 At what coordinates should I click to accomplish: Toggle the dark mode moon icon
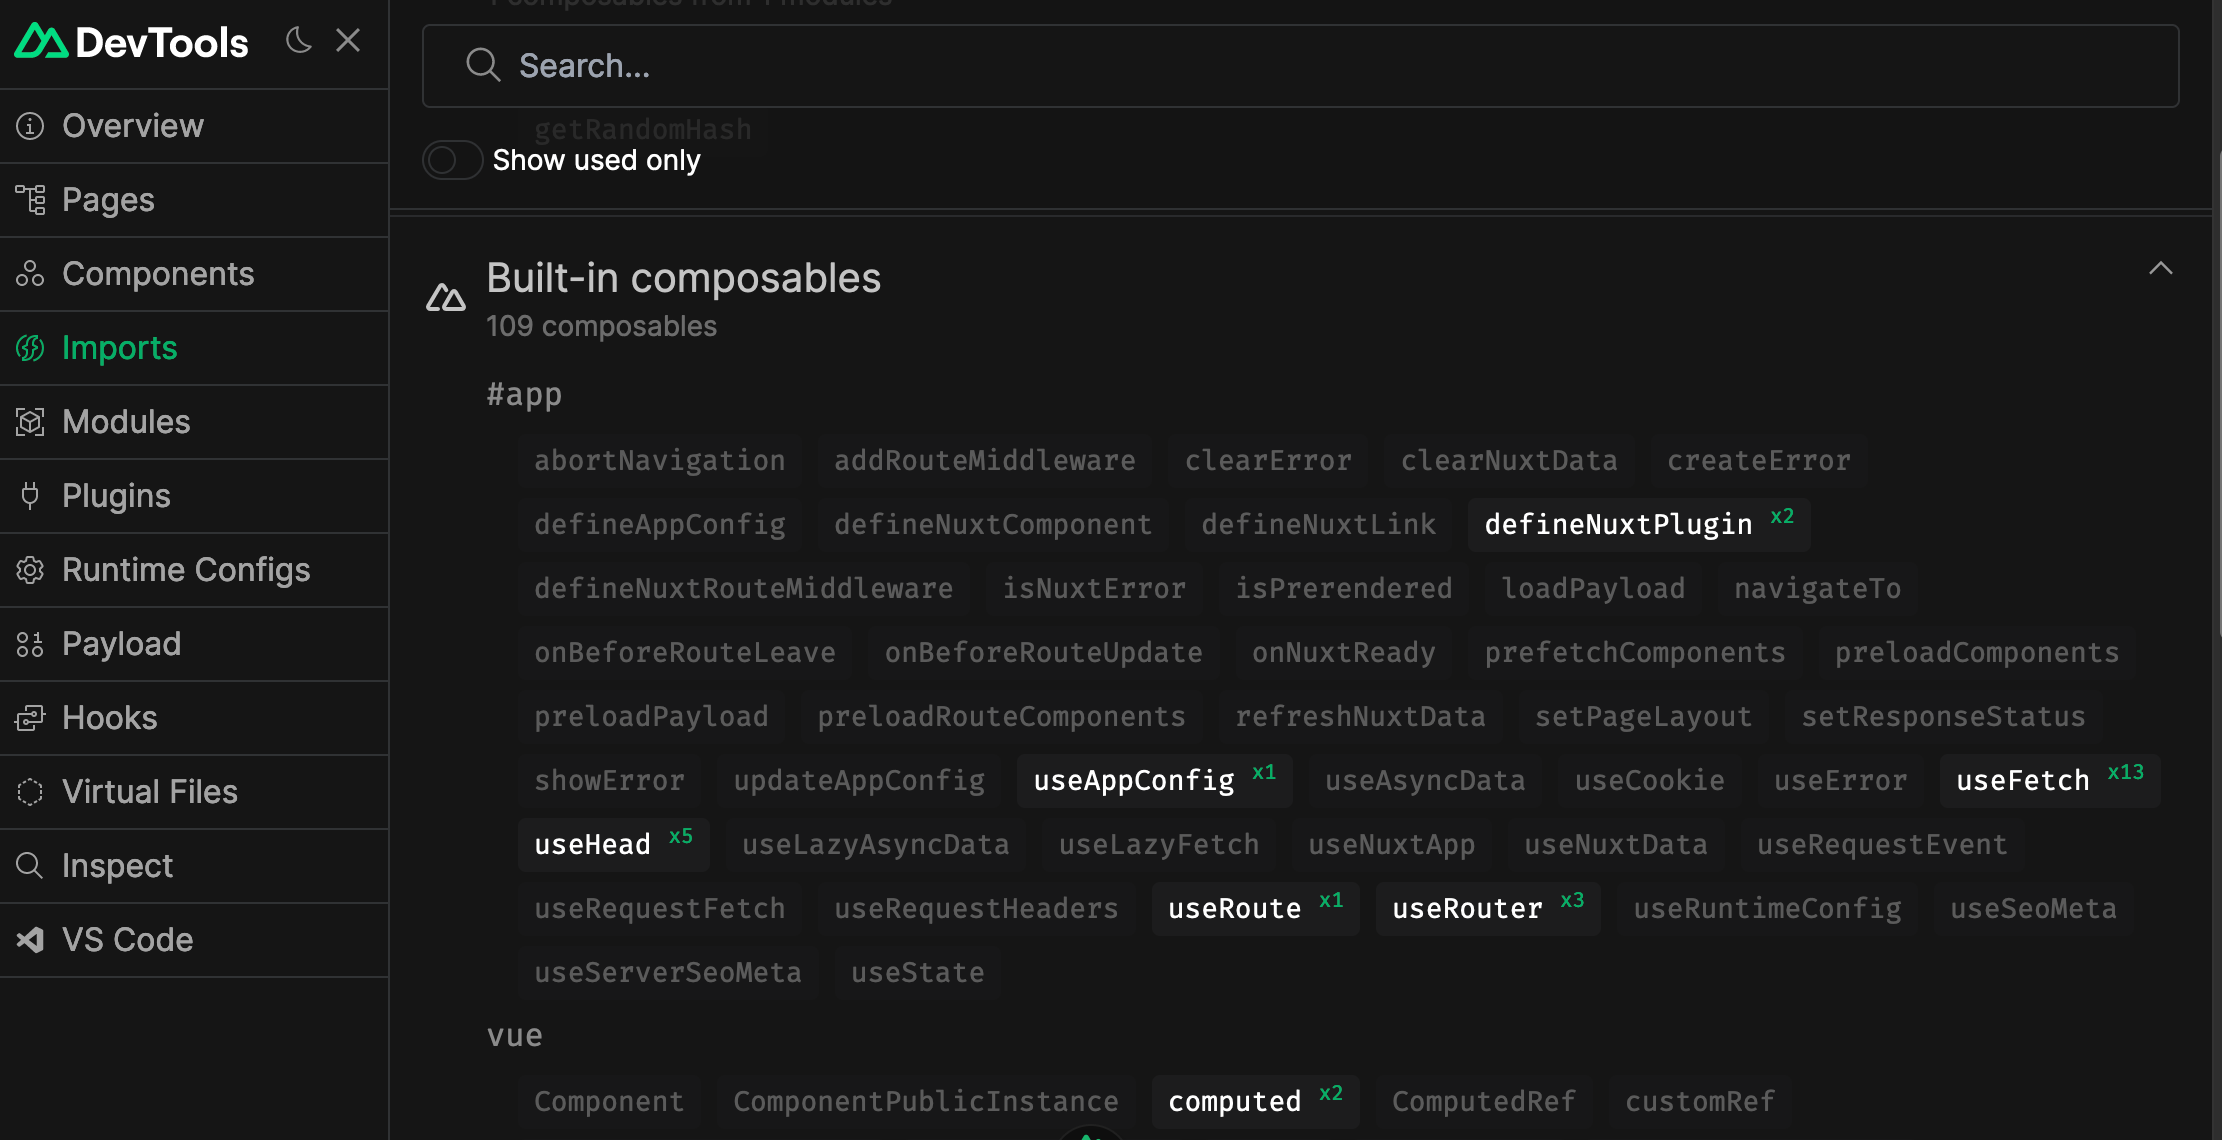pyautogui.click(x=298, y=40)
